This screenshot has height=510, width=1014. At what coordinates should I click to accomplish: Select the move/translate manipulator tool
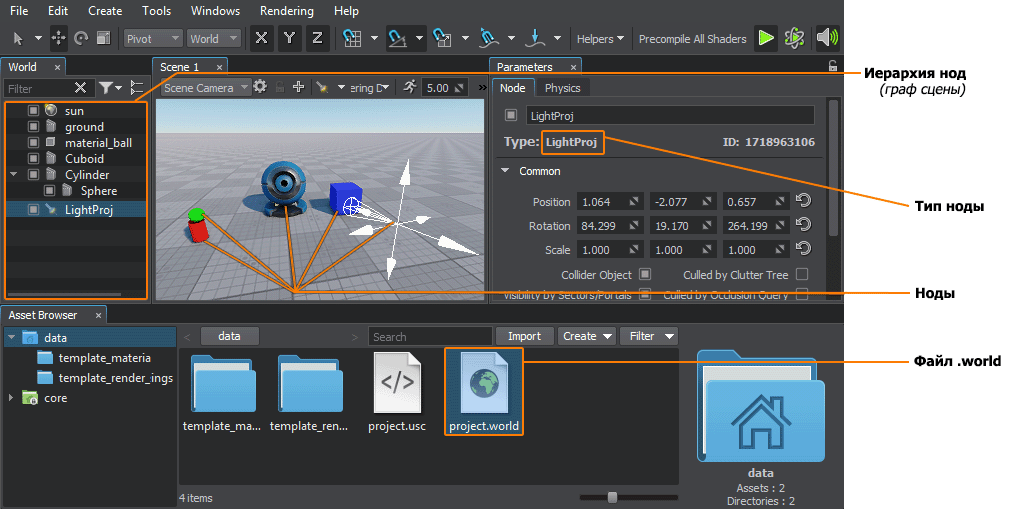[x=59, y=39]
